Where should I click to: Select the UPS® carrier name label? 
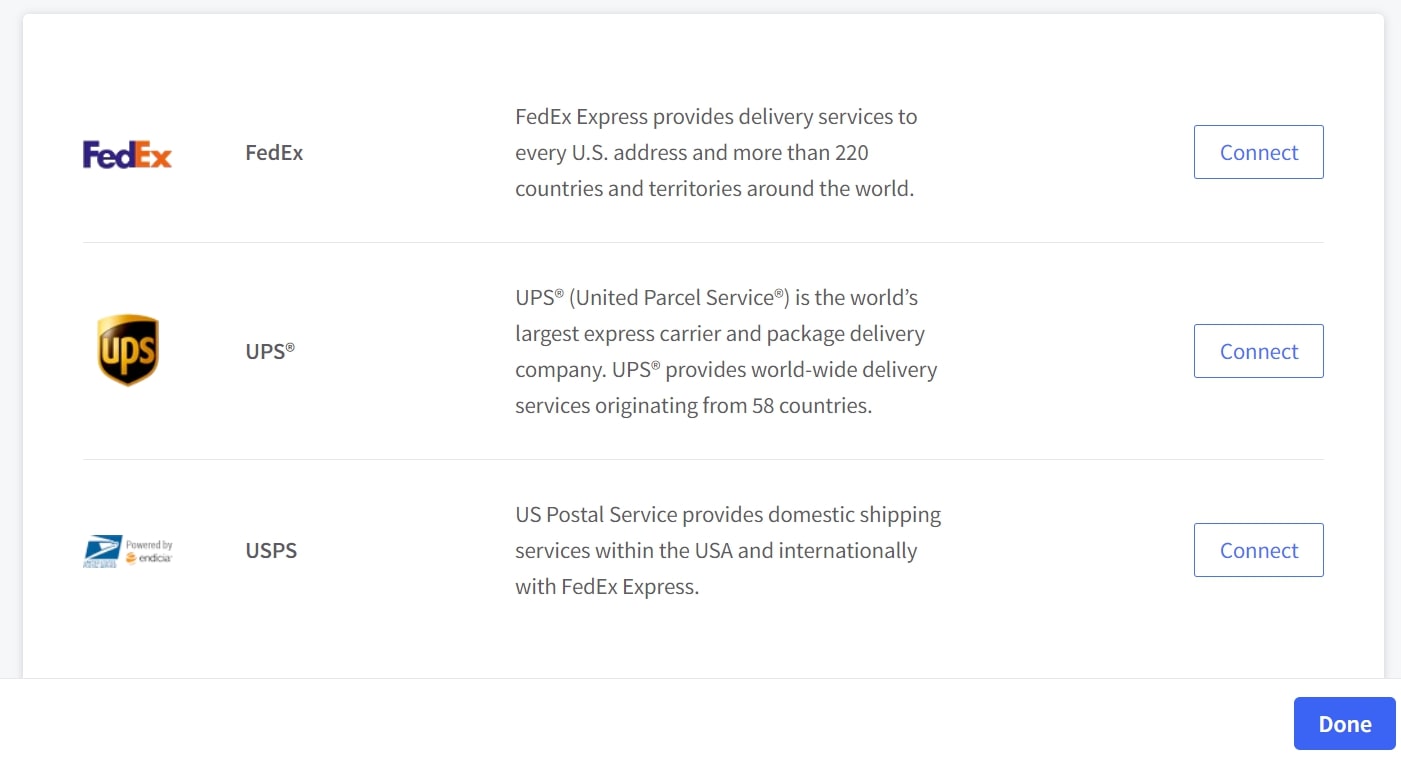pyautogui.click(x=270, y=352)
